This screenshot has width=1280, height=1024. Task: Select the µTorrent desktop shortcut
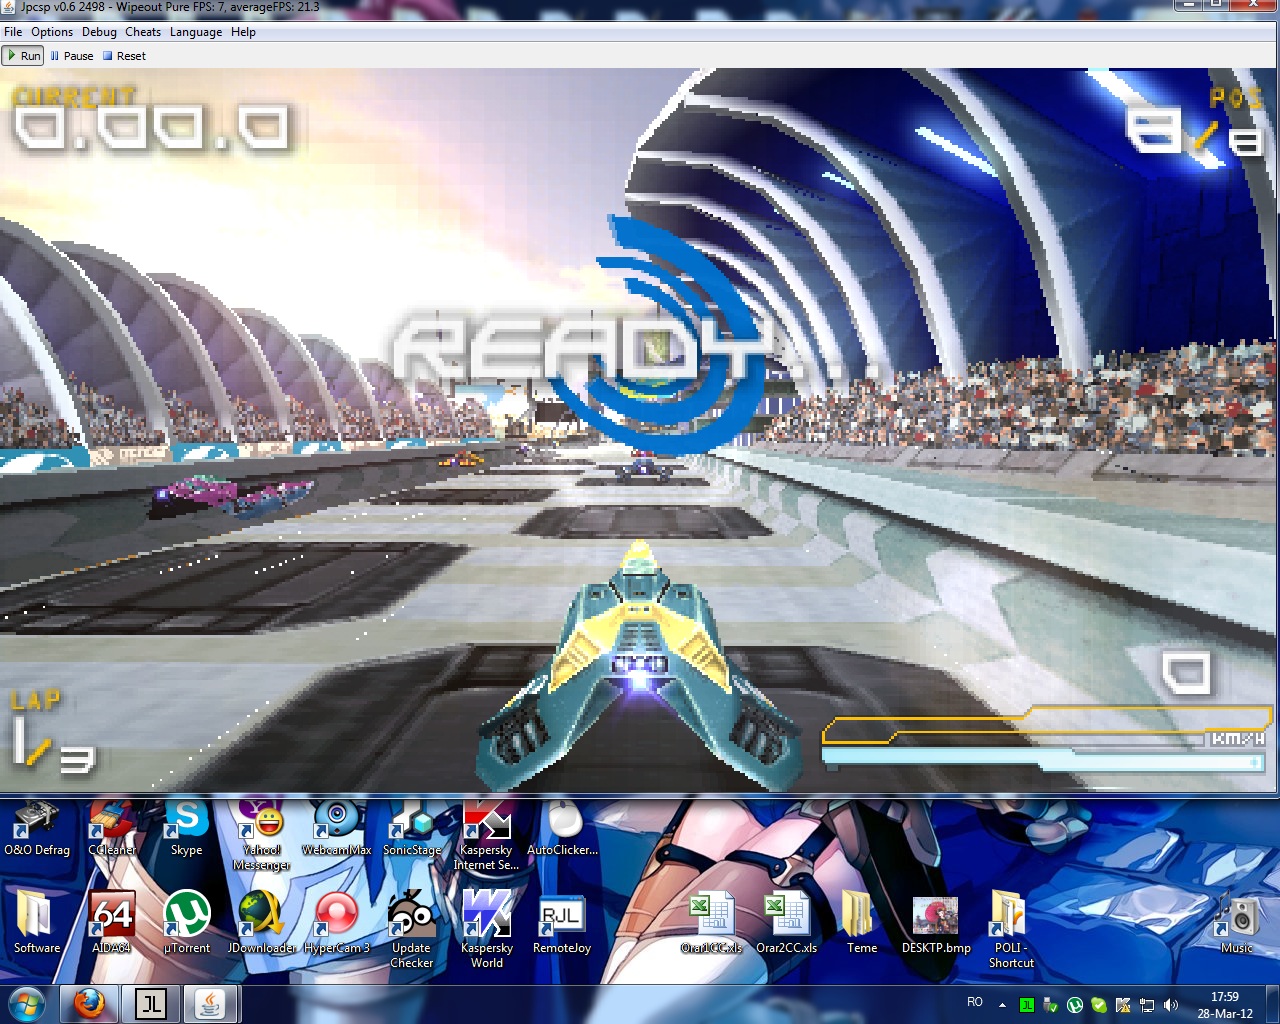[x=187, y=922]
